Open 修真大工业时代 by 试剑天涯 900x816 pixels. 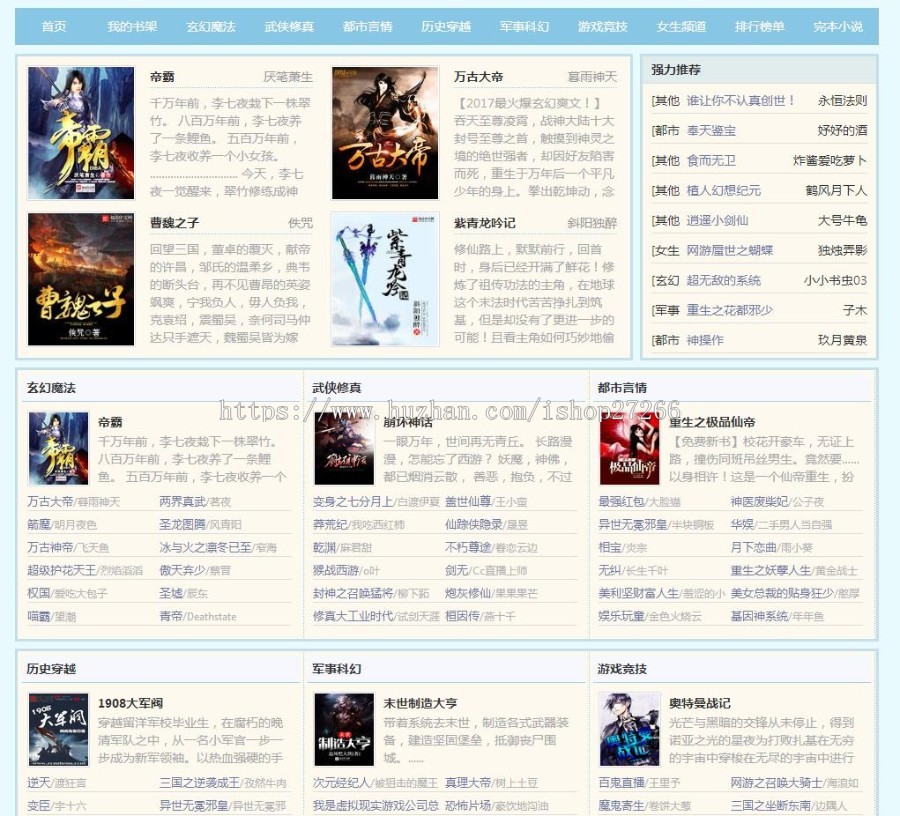point(353,617)
